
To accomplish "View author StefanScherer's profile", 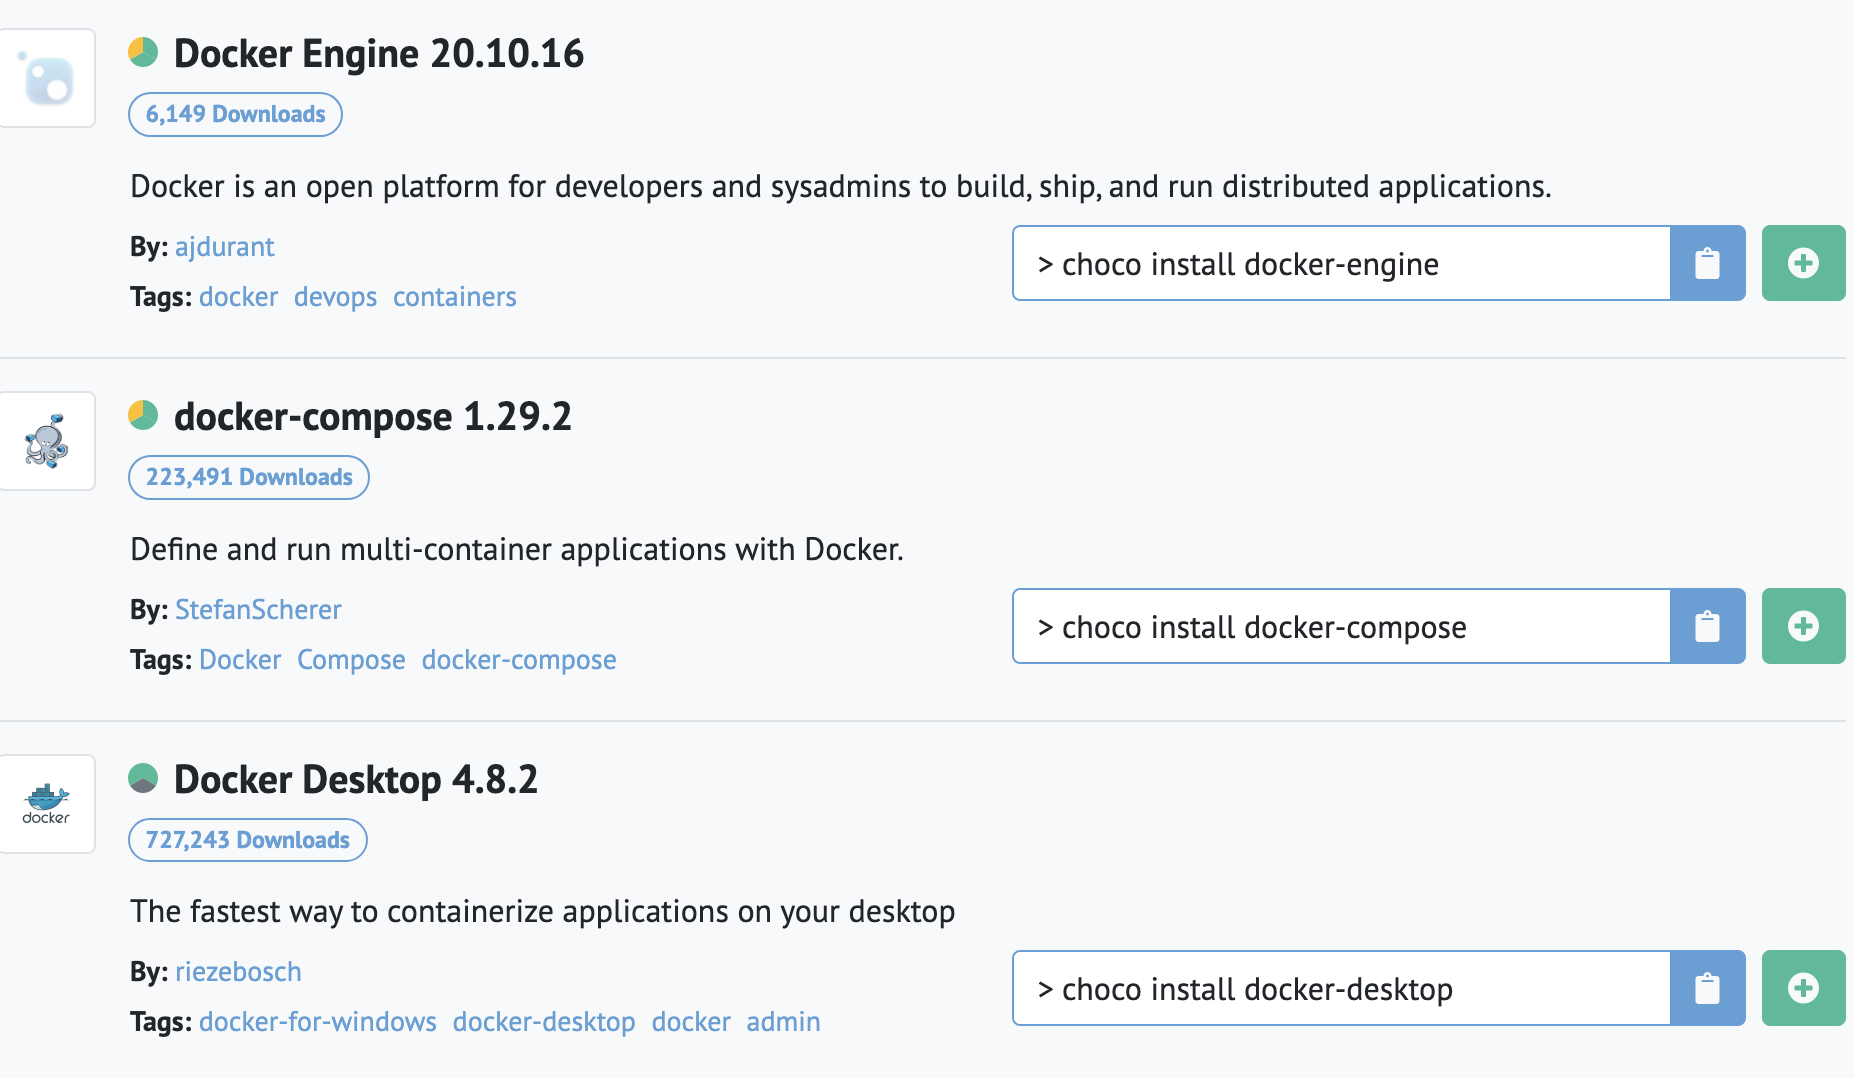I will [258, 610].
